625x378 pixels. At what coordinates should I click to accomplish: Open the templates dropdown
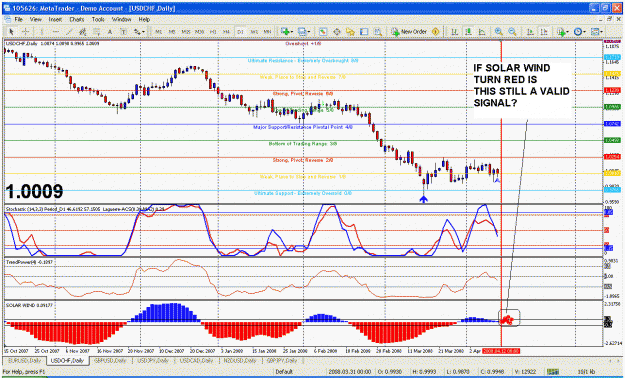[597, 32]
